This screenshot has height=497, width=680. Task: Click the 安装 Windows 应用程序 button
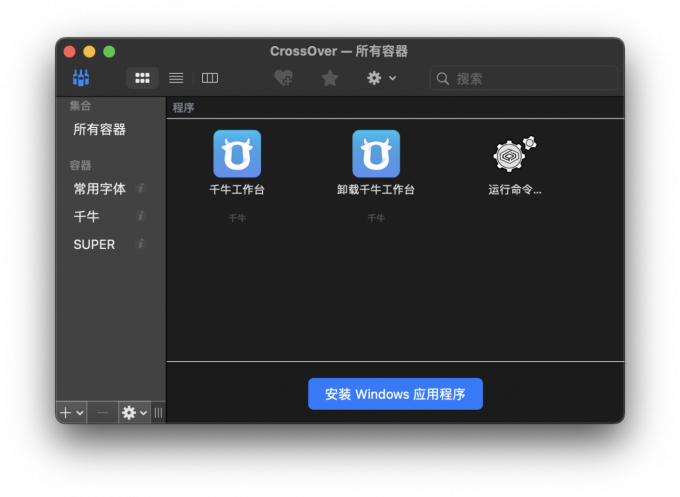395,394
